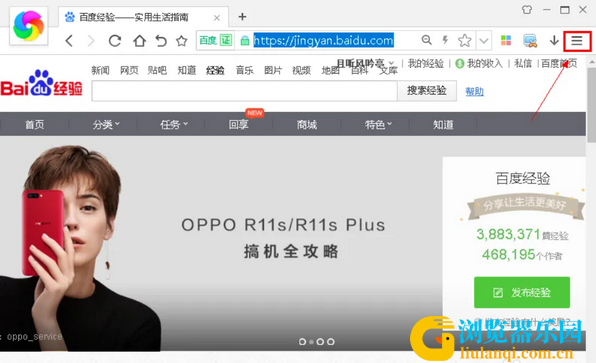Reload the page with refresh icon
Viewport: 596px width, 363px height.
tap(114, 41)
